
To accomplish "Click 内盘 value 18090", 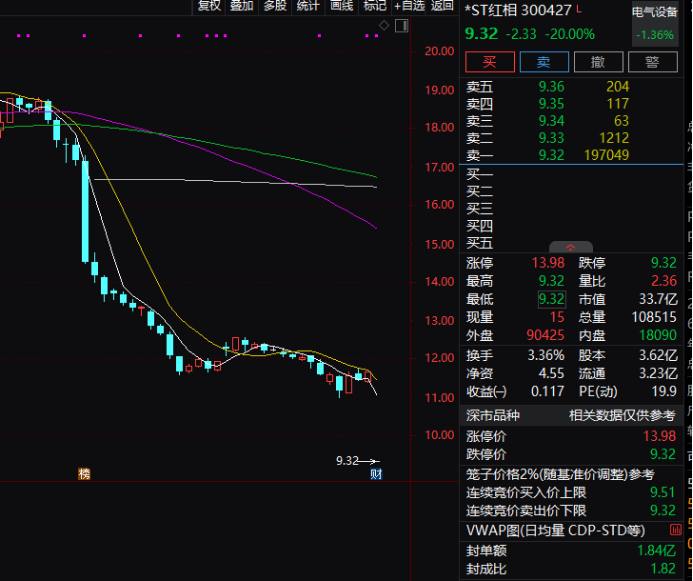I will pos(658,335).
